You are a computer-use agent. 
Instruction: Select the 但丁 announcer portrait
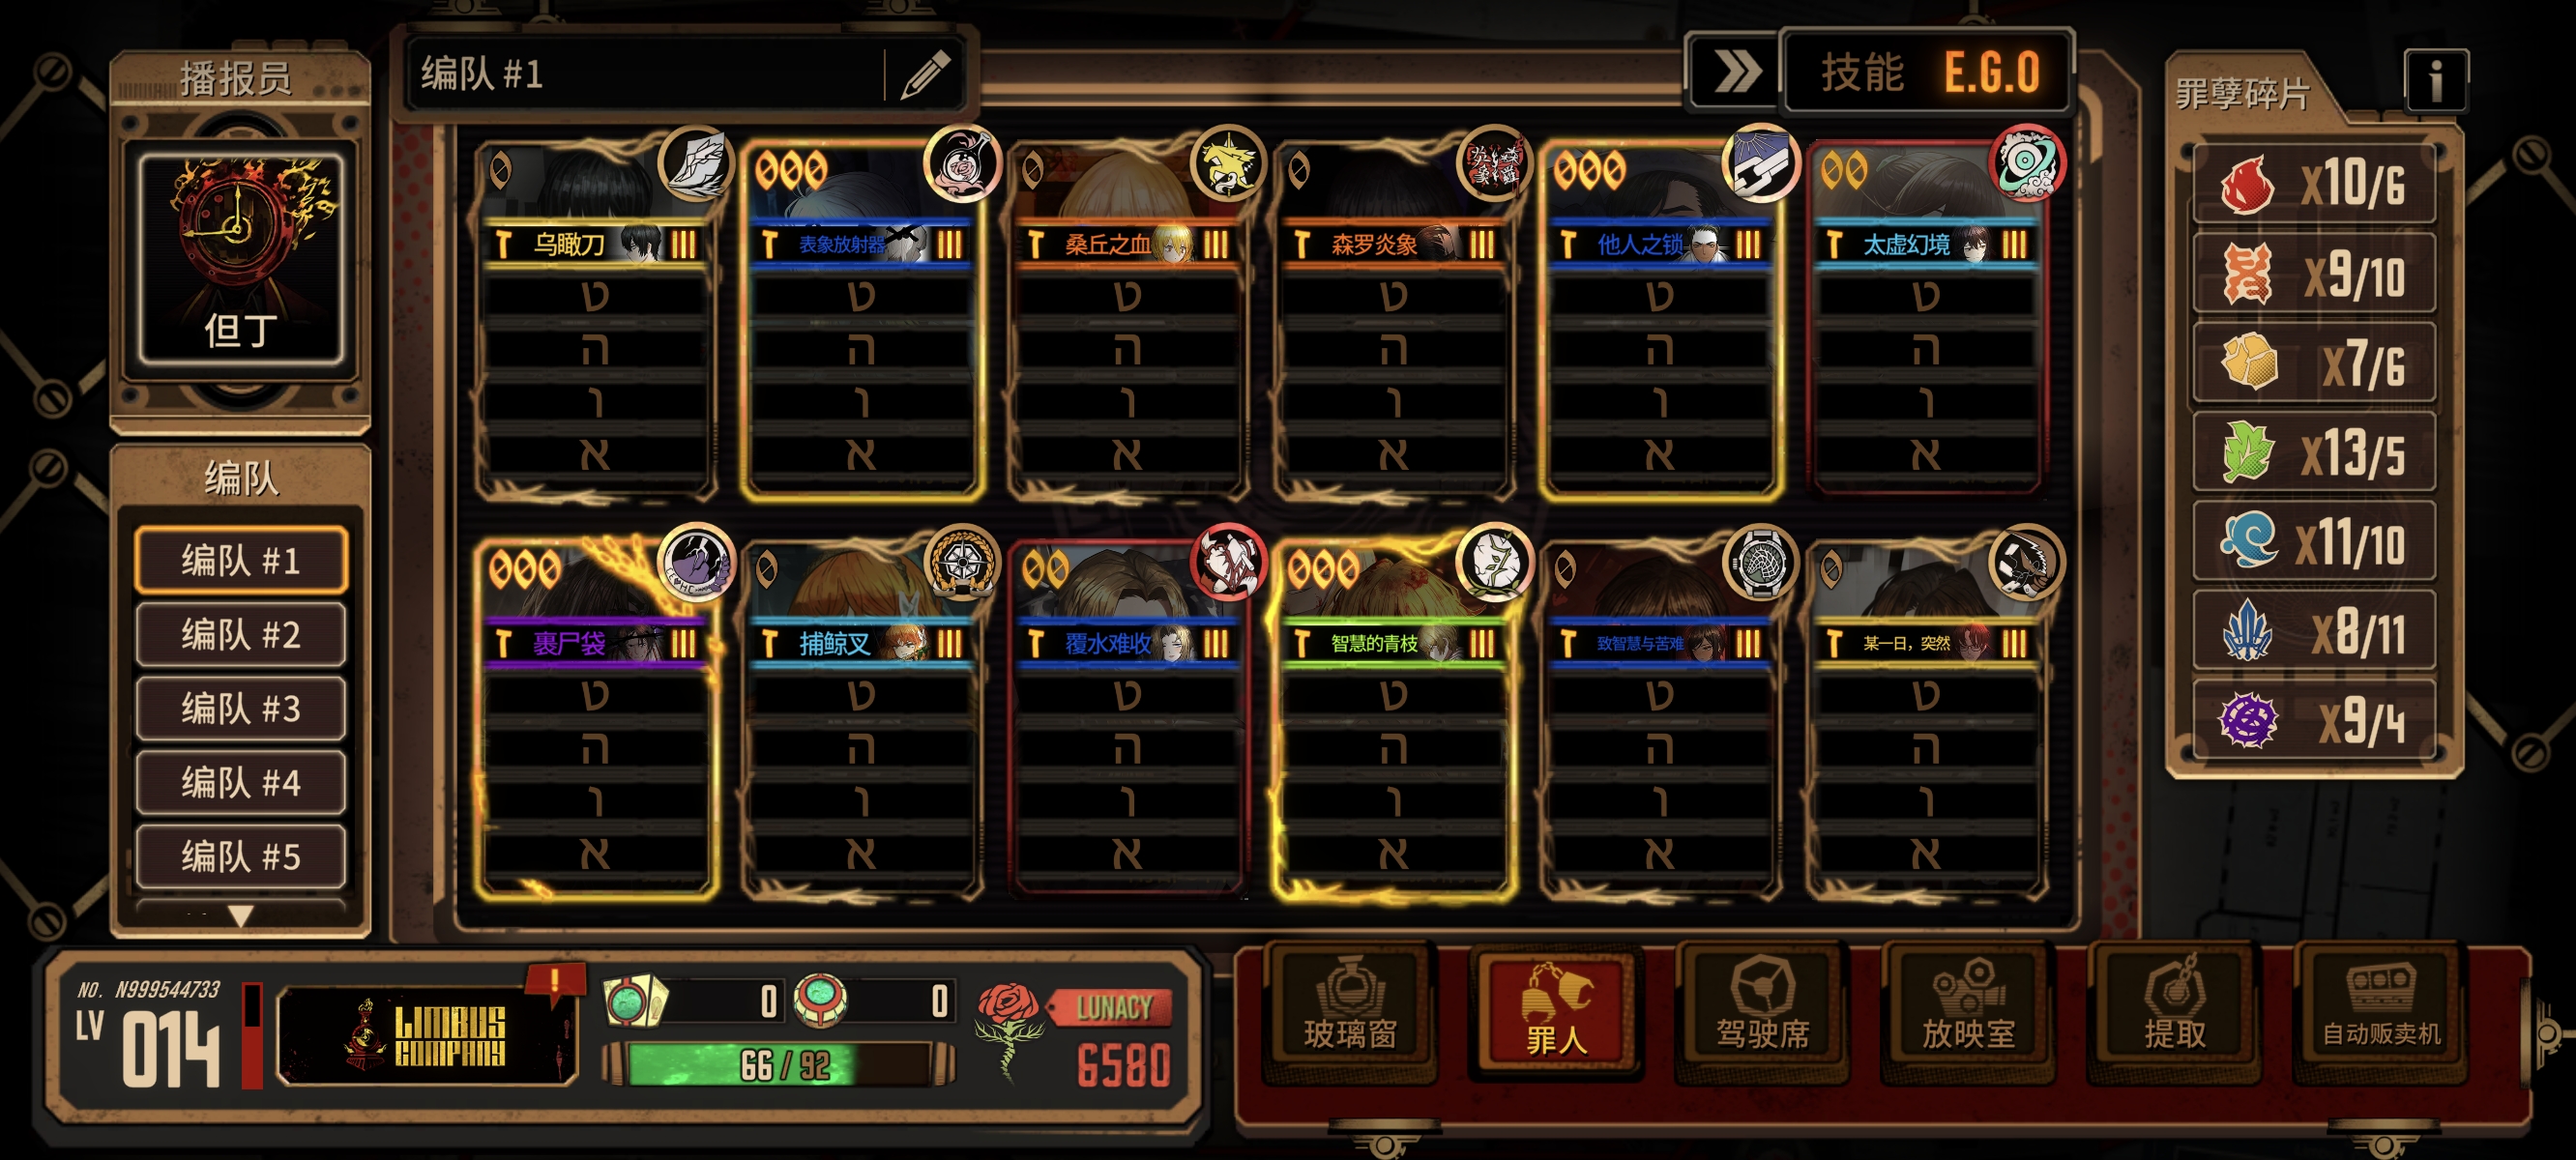coord(241,258)
